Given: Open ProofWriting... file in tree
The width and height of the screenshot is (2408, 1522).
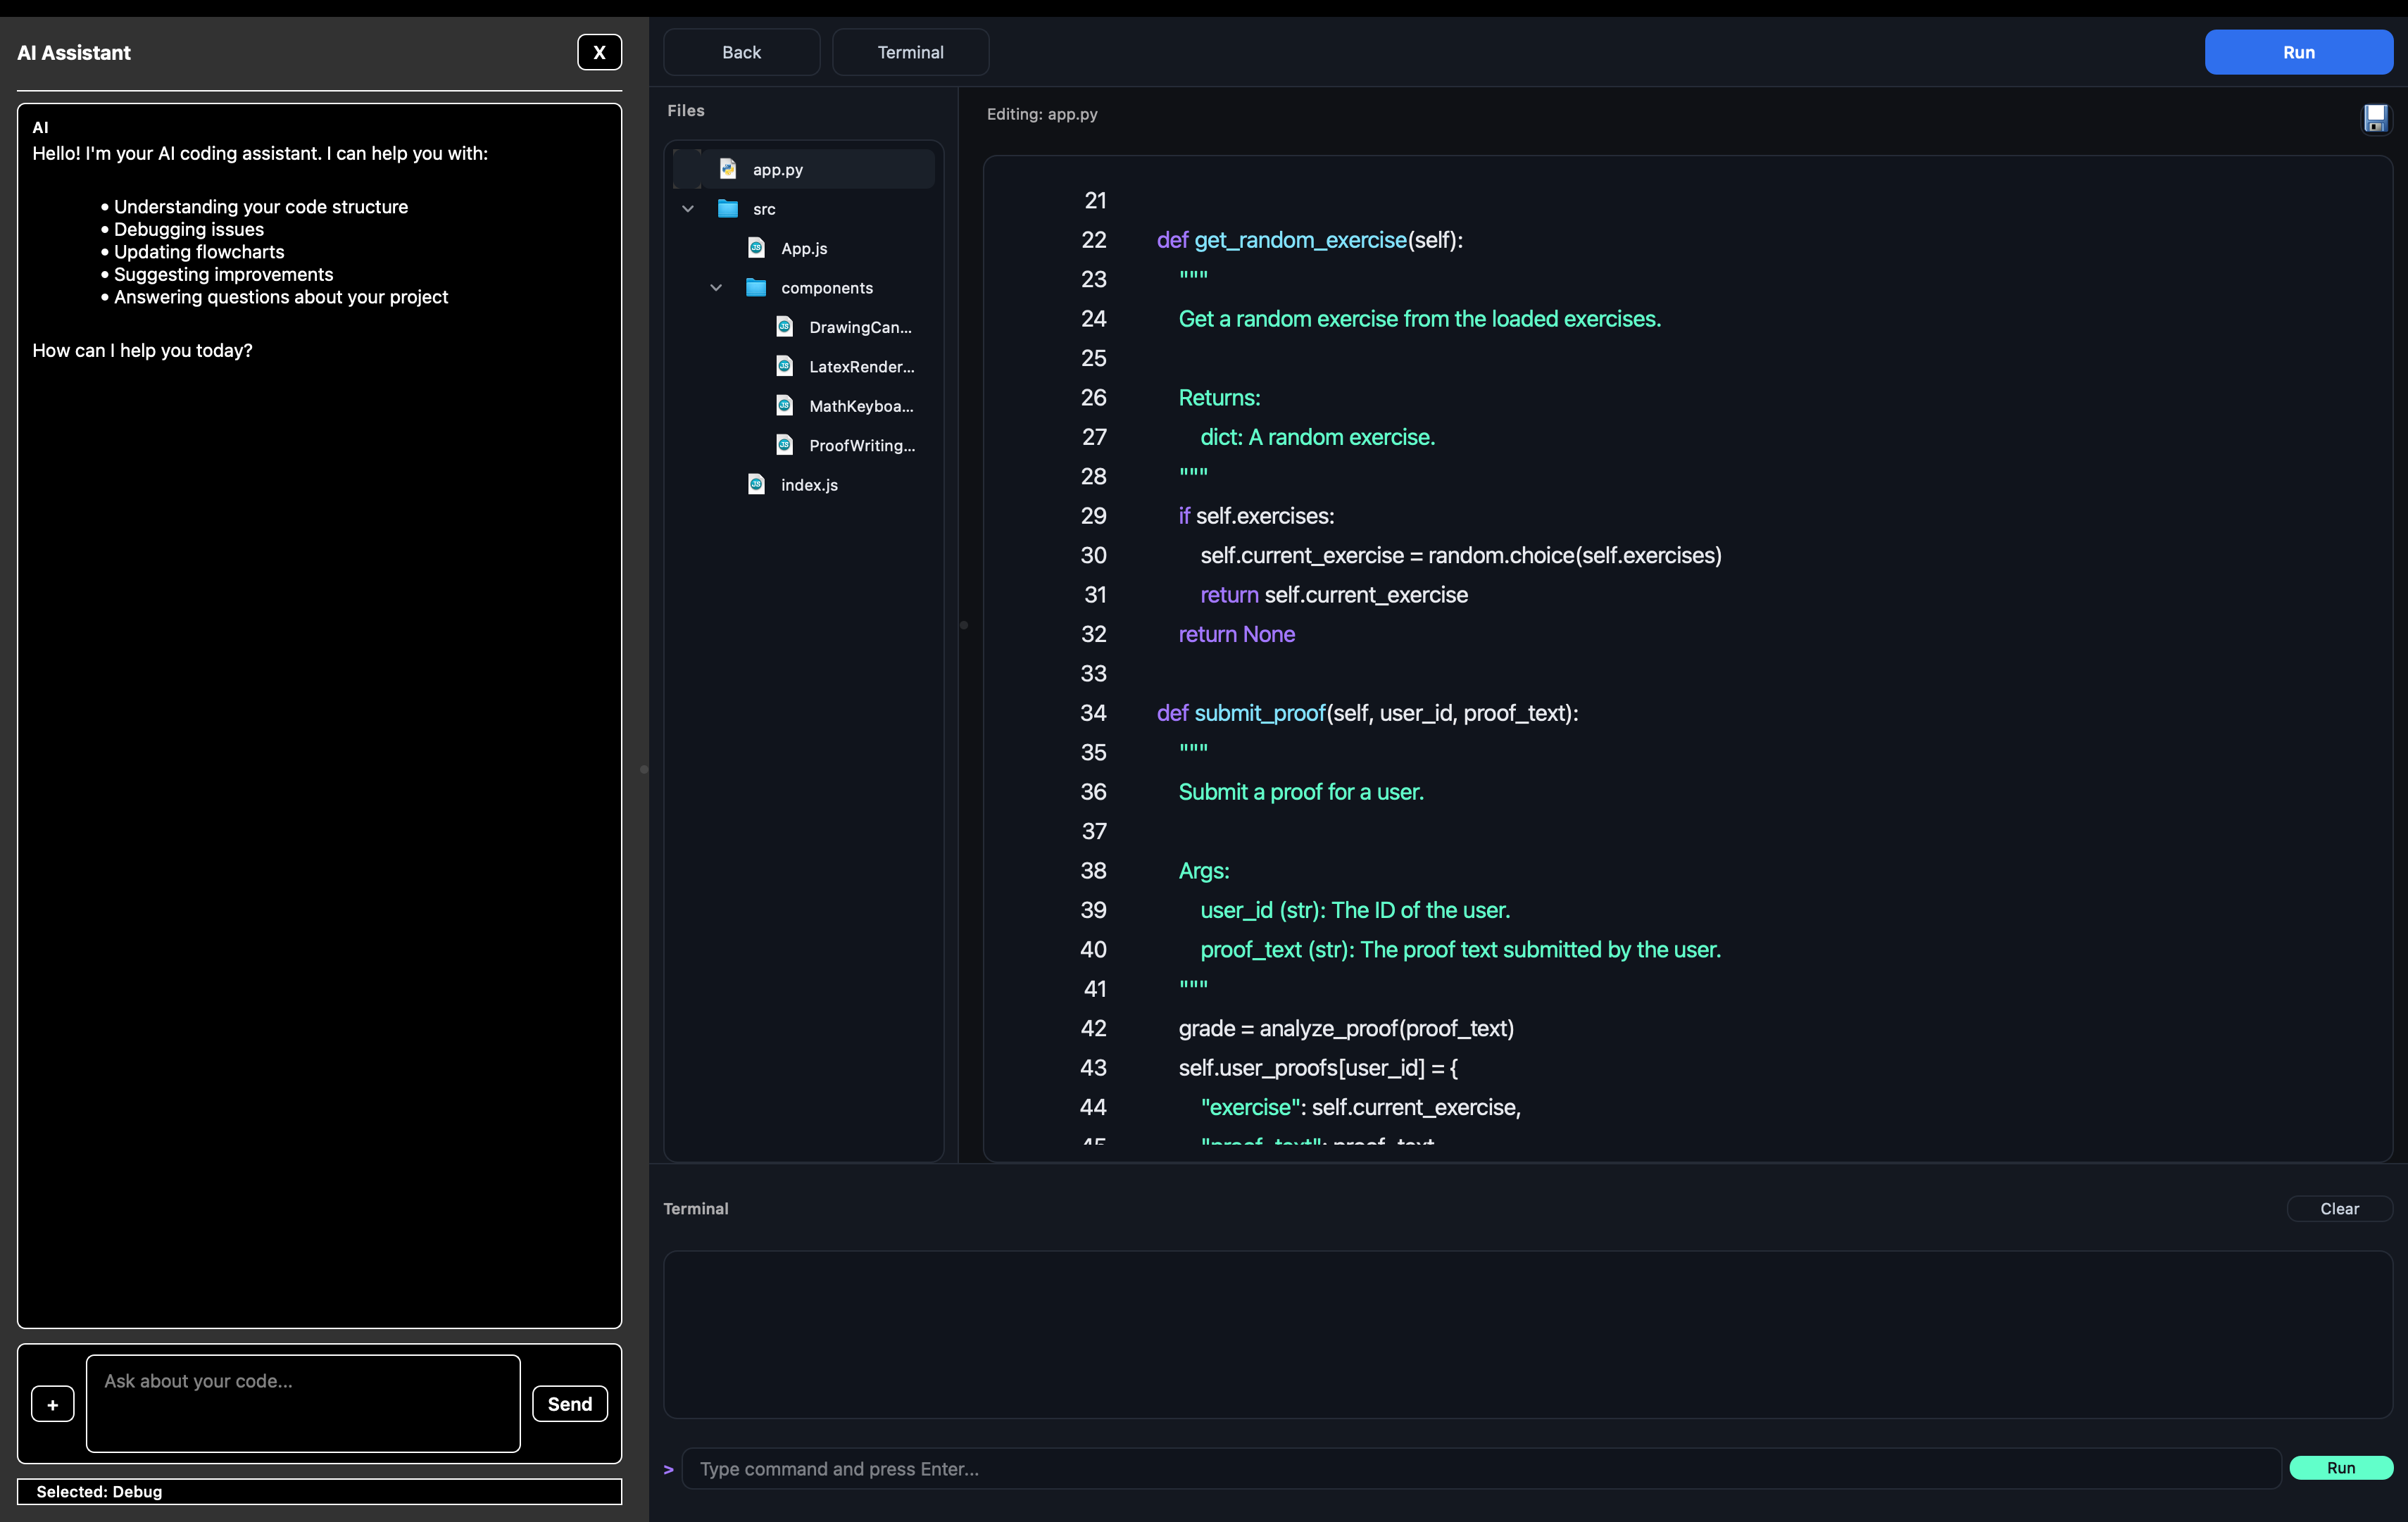Looking at the screenshot, I should pyautogui.click(x=861, y=445).
